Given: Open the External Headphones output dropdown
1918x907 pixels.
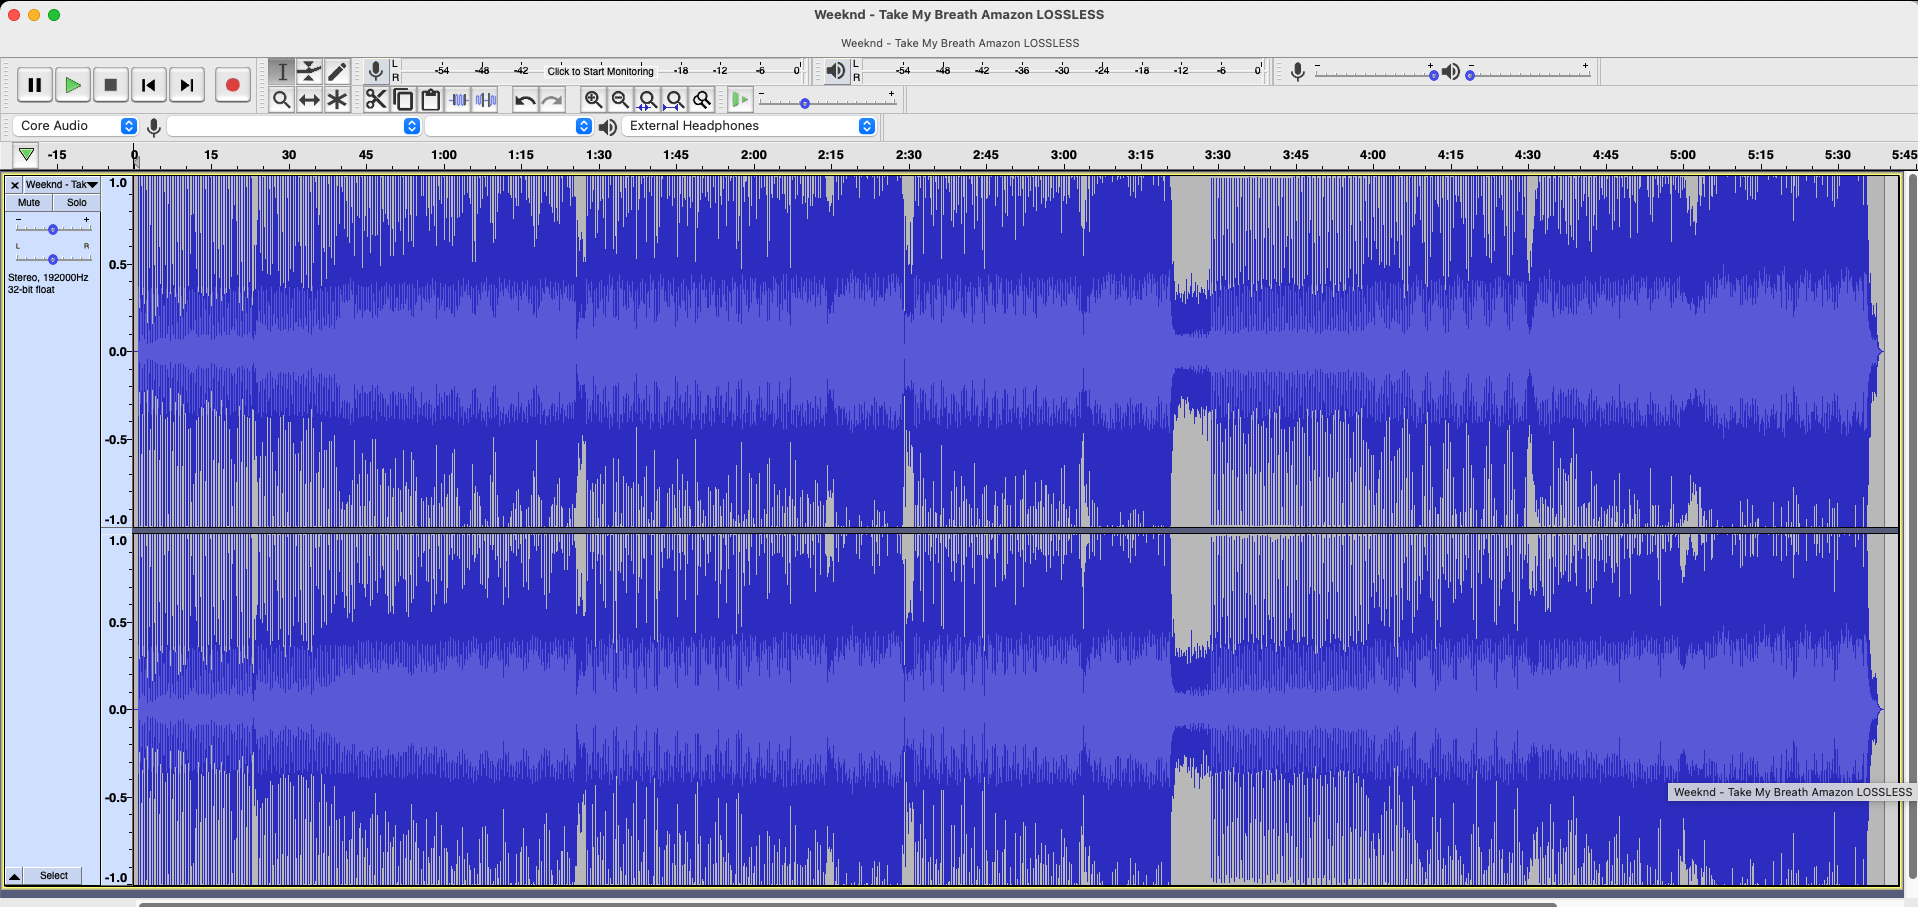Looking at the screenshot, I should (x=749, y=126).
